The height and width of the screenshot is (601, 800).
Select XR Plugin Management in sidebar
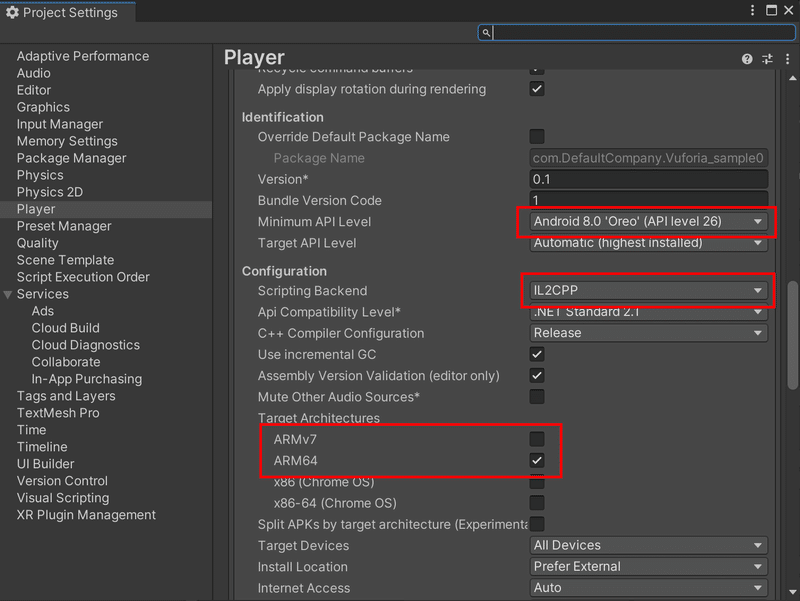tap(86, 515)
